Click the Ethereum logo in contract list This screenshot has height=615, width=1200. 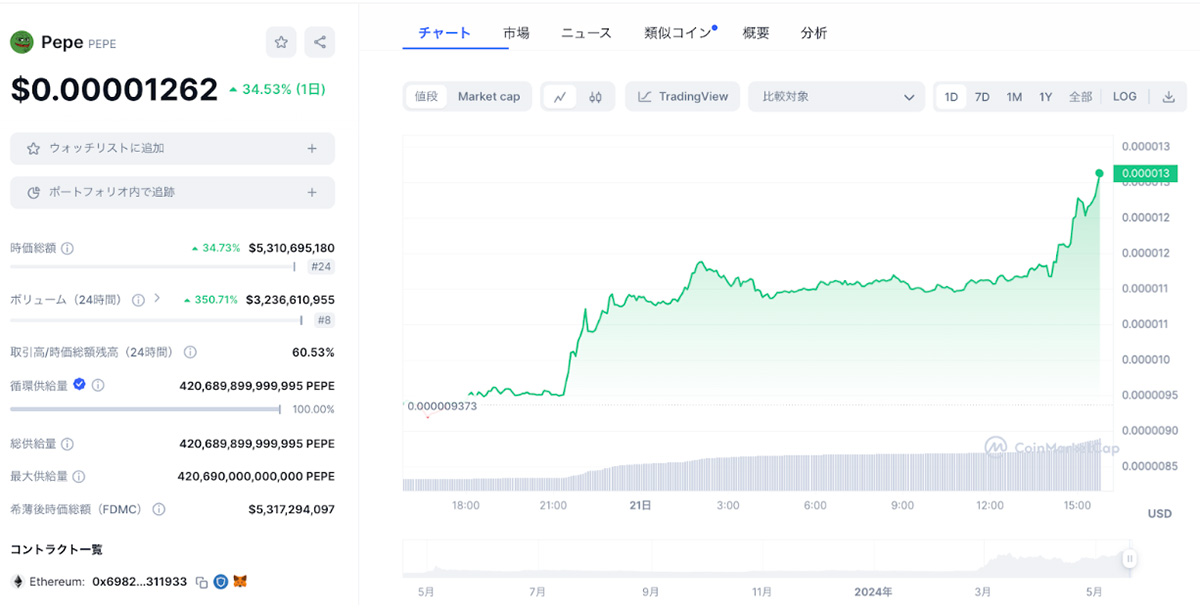pyautogui.click(x=17, y=581)
